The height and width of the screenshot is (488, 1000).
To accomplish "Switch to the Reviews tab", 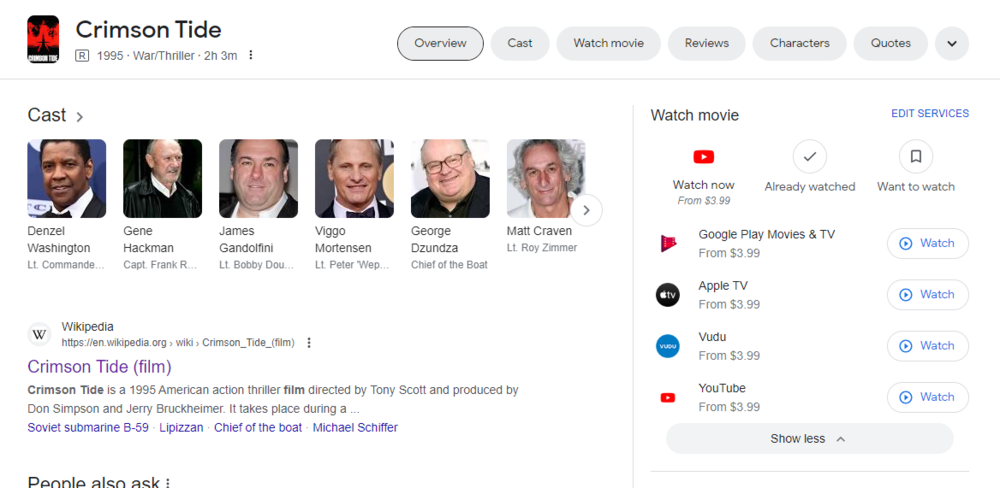I will coord(706,44).
